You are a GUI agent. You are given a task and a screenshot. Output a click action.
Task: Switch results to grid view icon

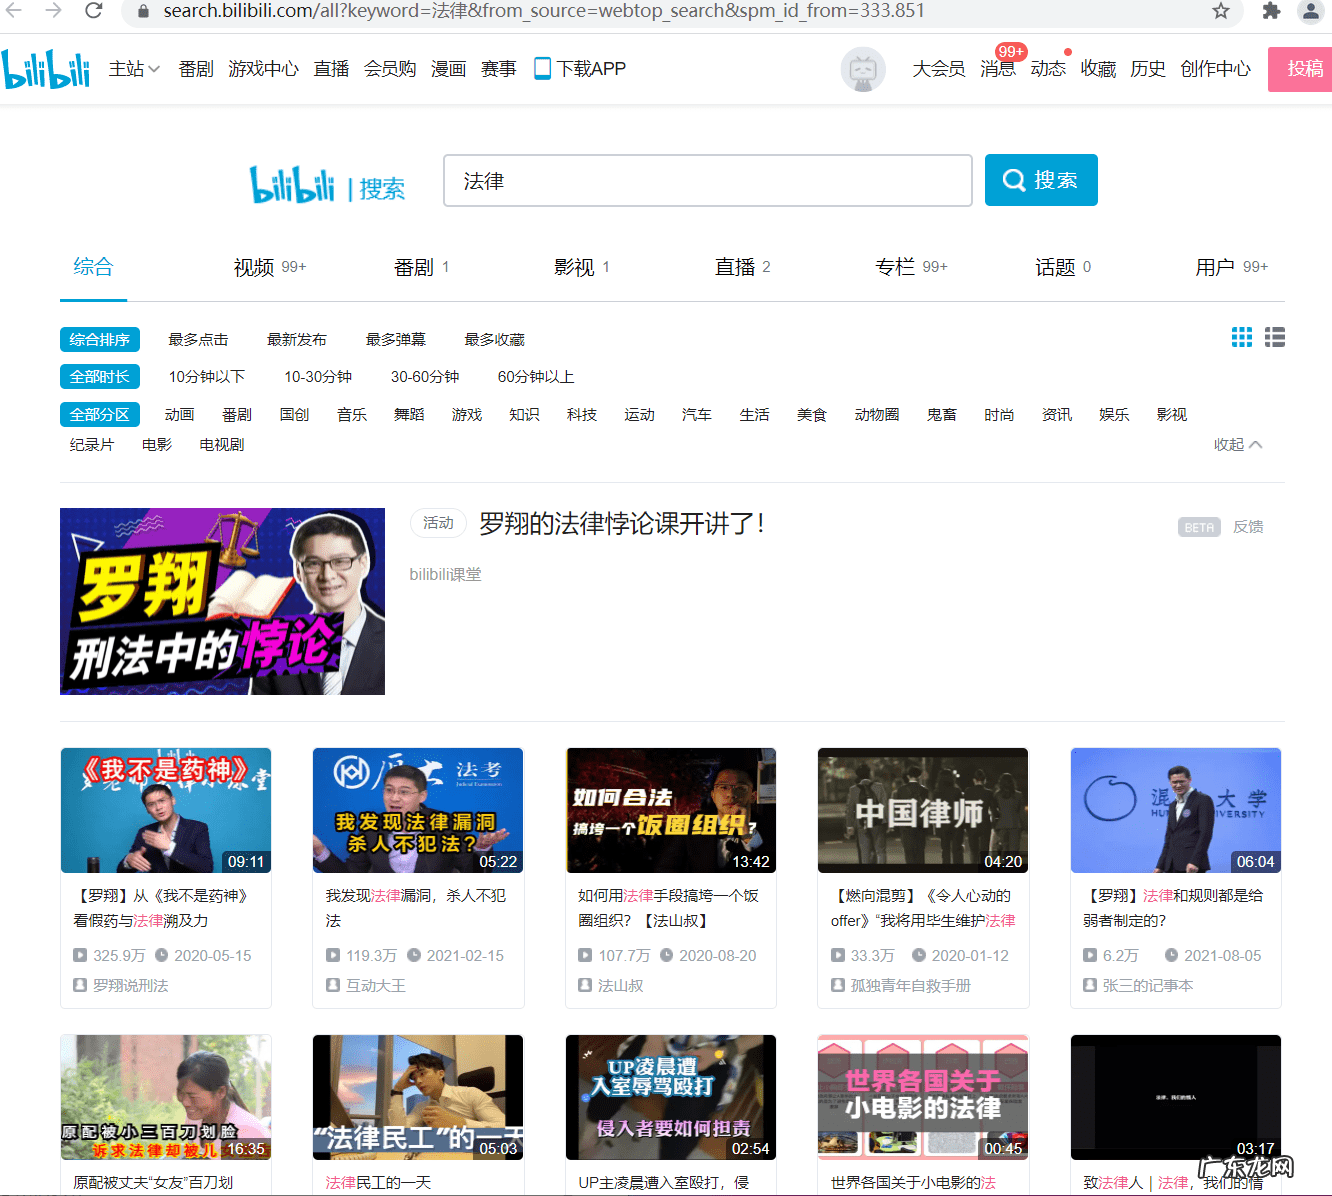pyautogui.click(x=1241, y=338)
